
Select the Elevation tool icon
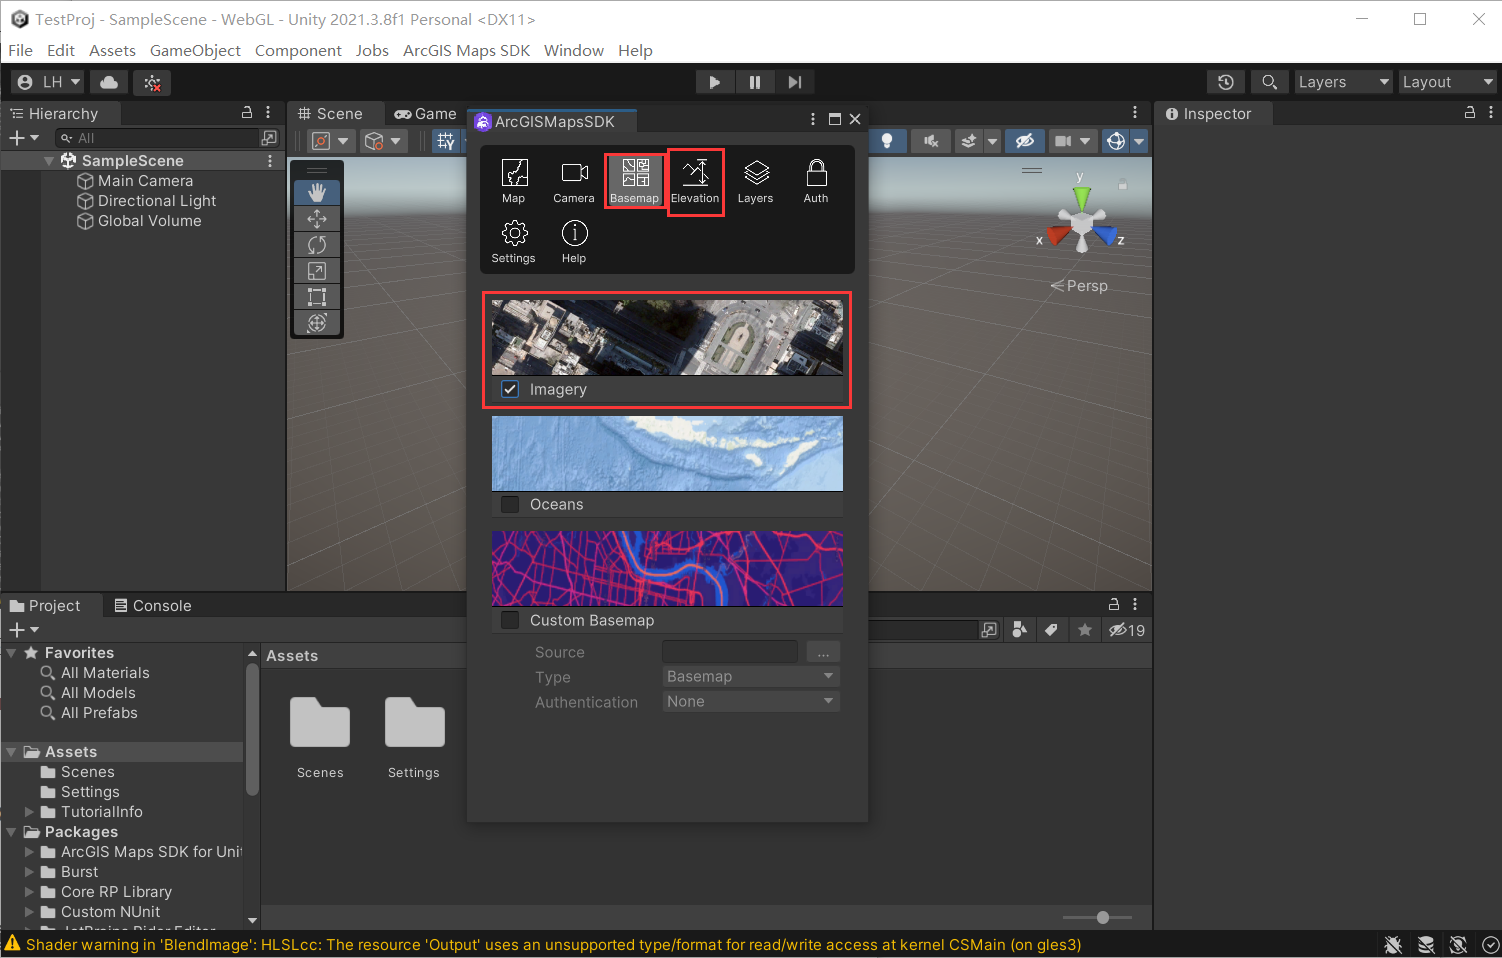pyautogui.click(x=695, y=180)
